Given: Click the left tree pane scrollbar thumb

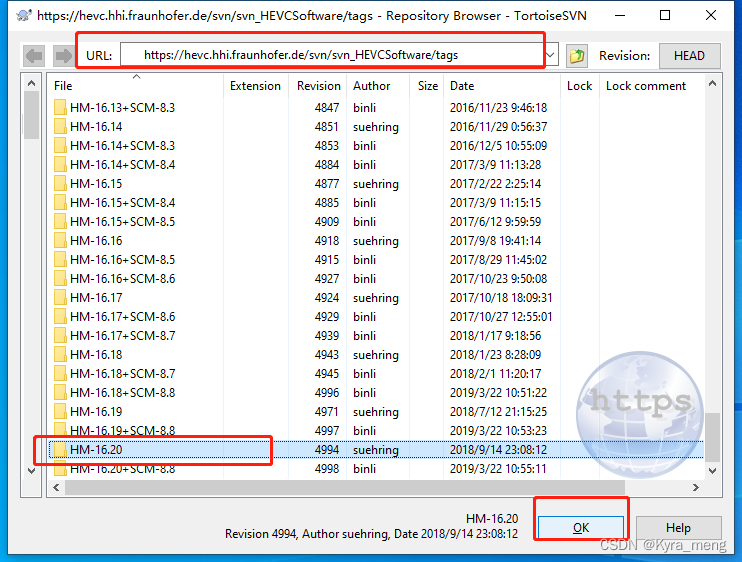Looking at the screenshot, I should pos(31,115).
